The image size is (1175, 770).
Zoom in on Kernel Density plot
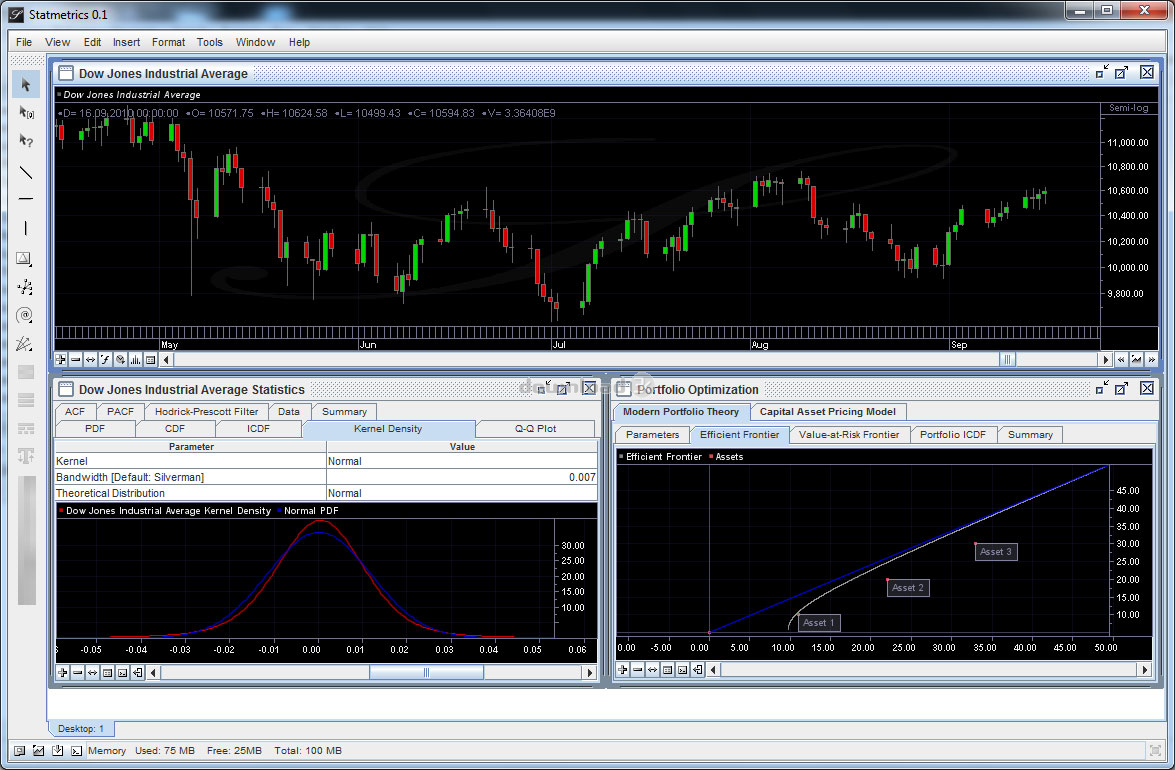click(x=62, y=673)
